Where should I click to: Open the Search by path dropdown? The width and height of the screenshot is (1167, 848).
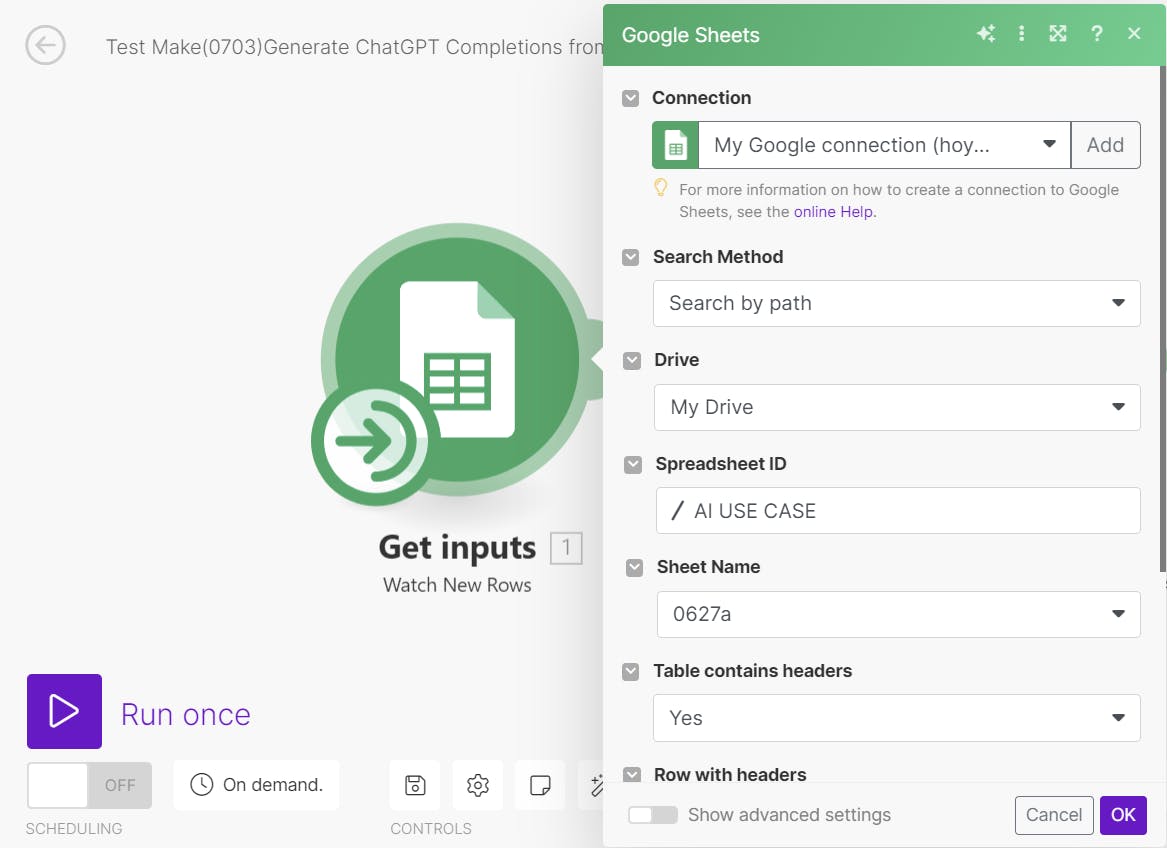point(896,303)
